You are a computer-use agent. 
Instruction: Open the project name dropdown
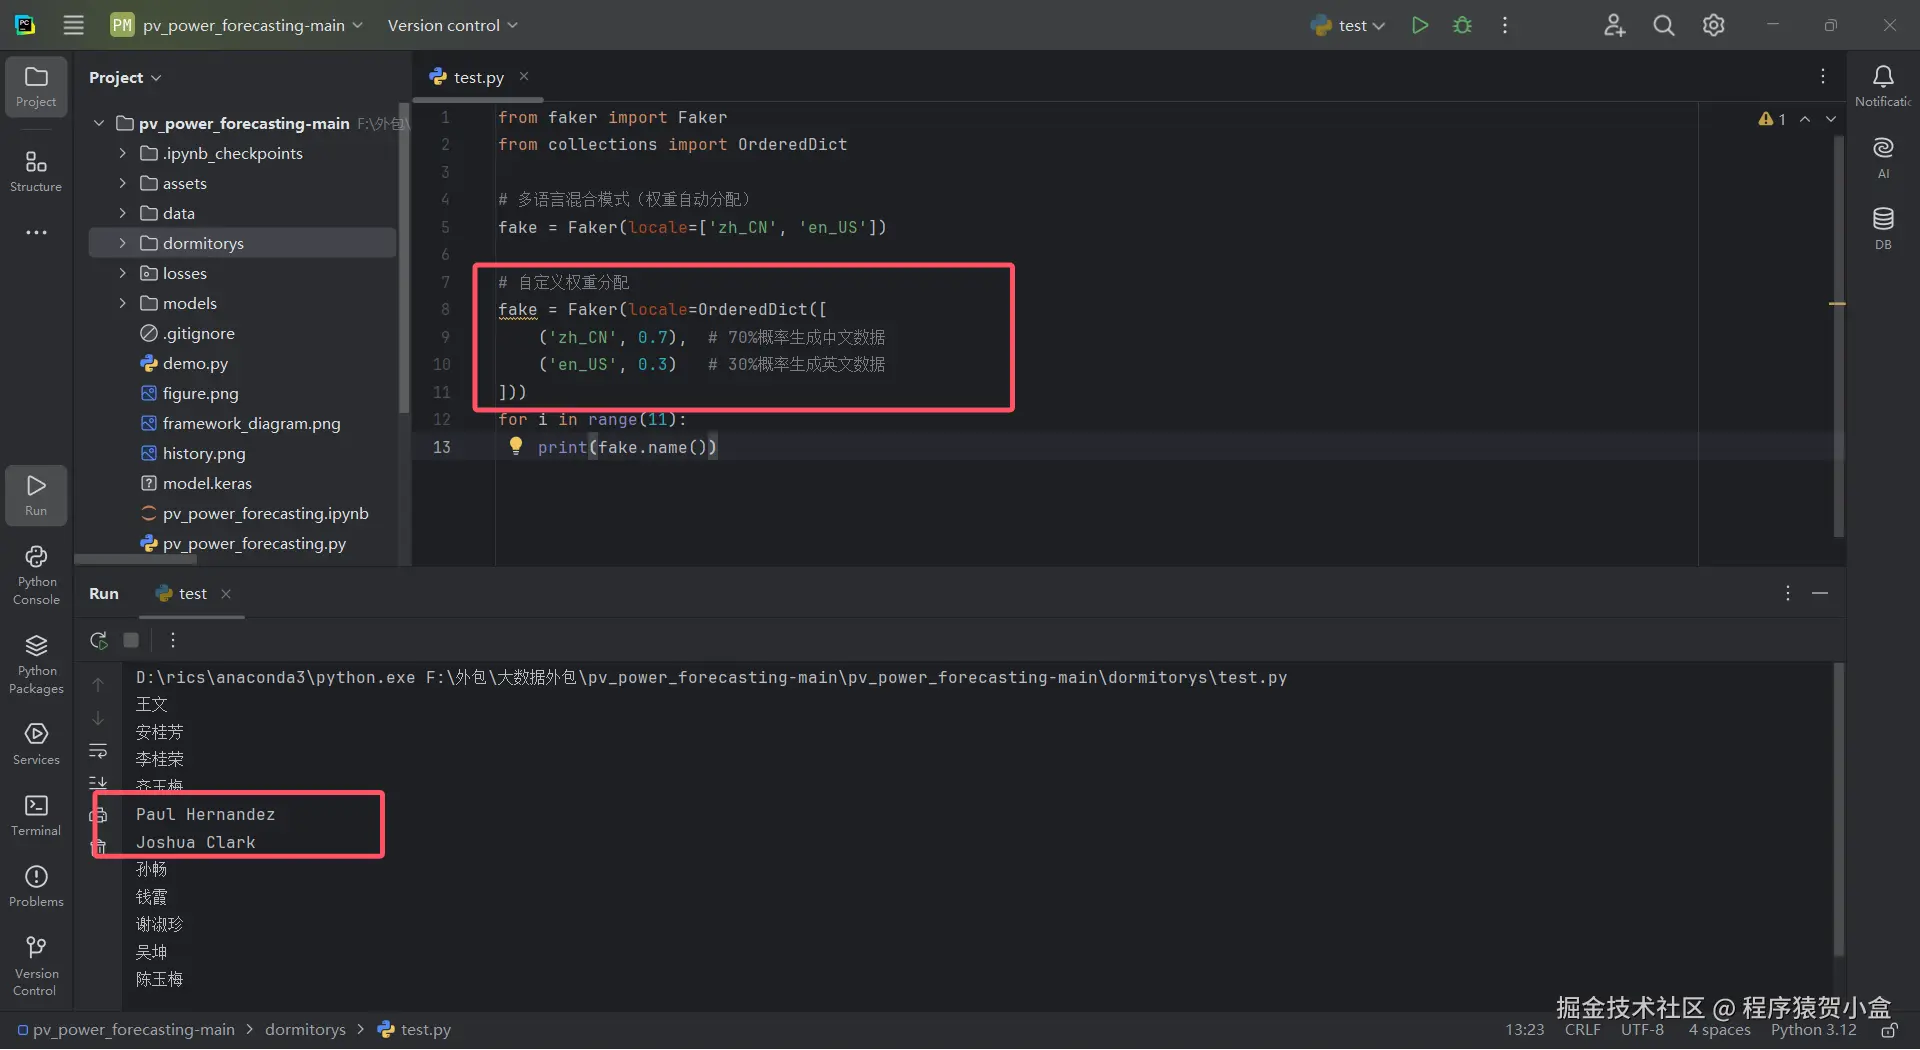click(237, 25)
